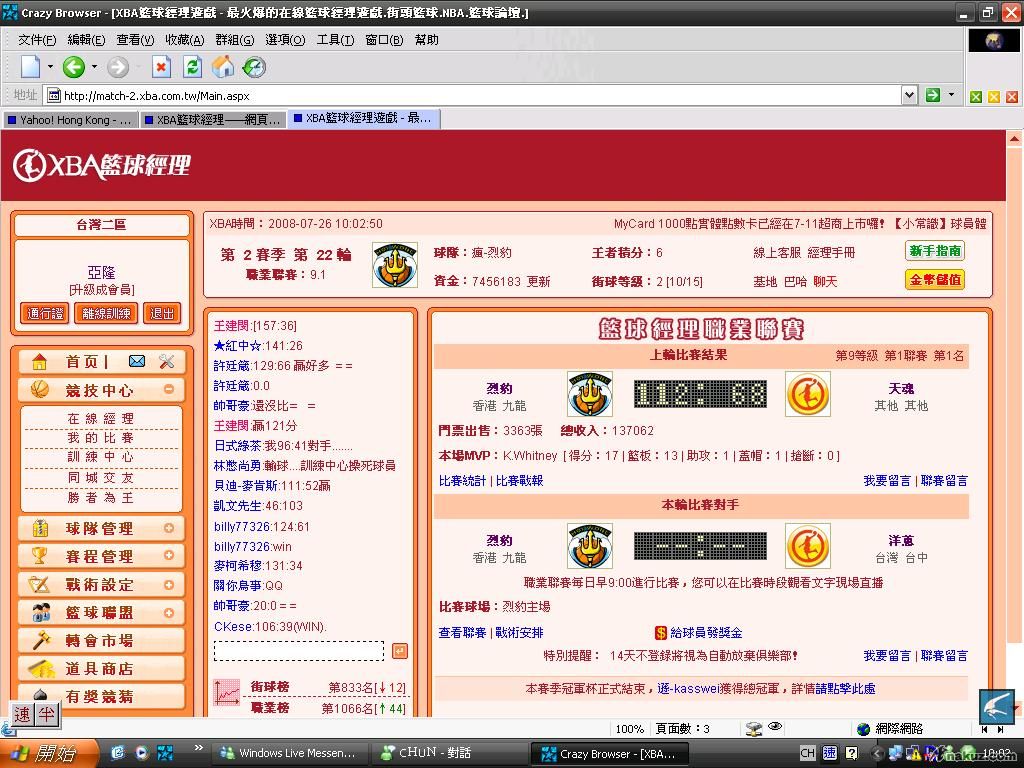Collapse the 競技中心 menu section

tap(168, 390)
